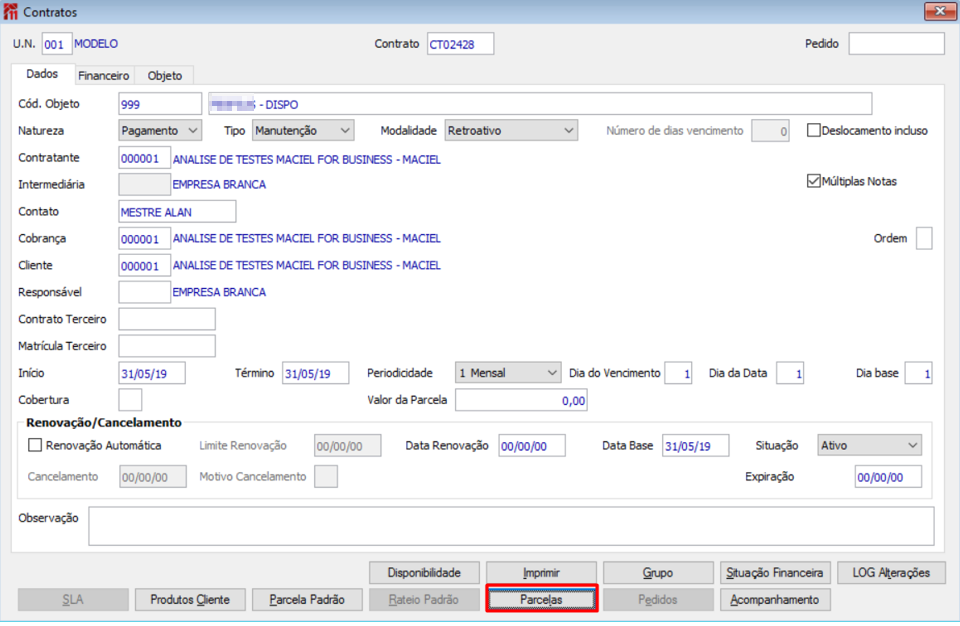960x626 pixels.
Task: Click the Contato field
Action: click(x=177, y=212)
